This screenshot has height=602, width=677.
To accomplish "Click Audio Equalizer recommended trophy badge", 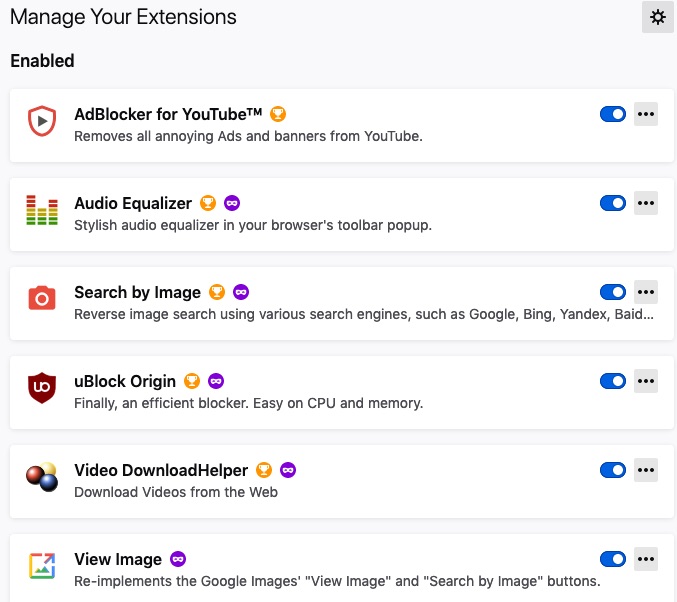I will (x=208, y=203).
